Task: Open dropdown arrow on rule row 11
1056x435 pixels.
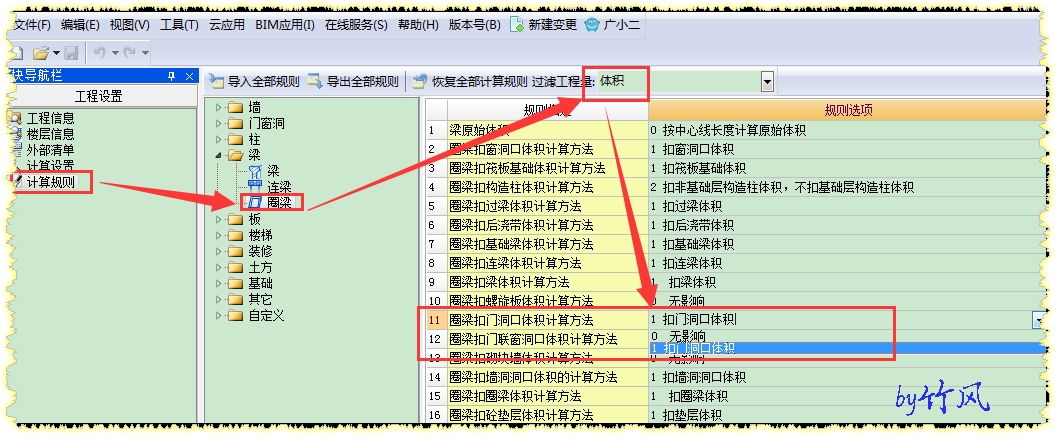Action: click(x=1036, y=321)
